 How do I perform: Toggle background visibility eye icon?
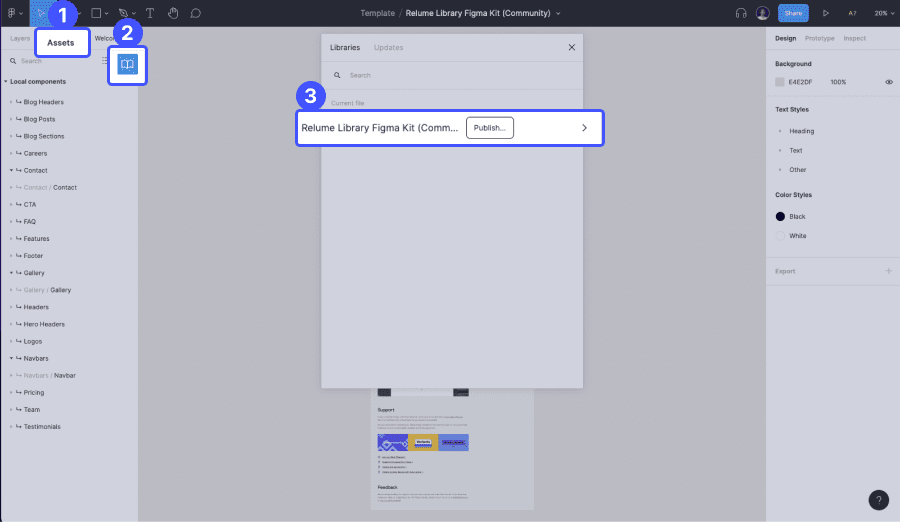pyautogui.click(x=889, y=82)
